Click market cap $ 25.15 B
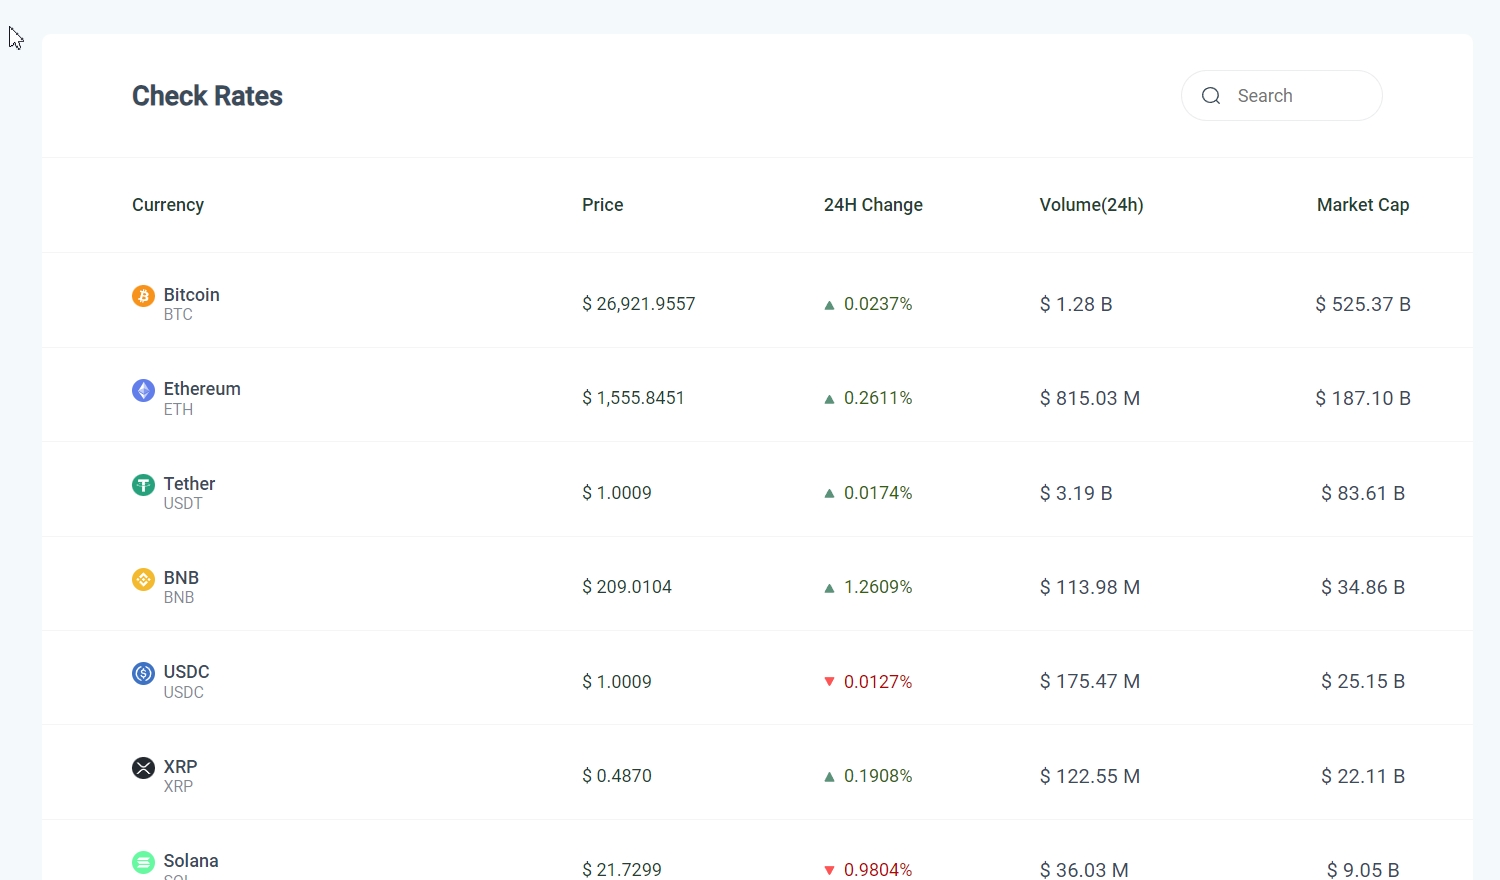The width and height of the screenshot is (1500, 880). coord(1363,682)
